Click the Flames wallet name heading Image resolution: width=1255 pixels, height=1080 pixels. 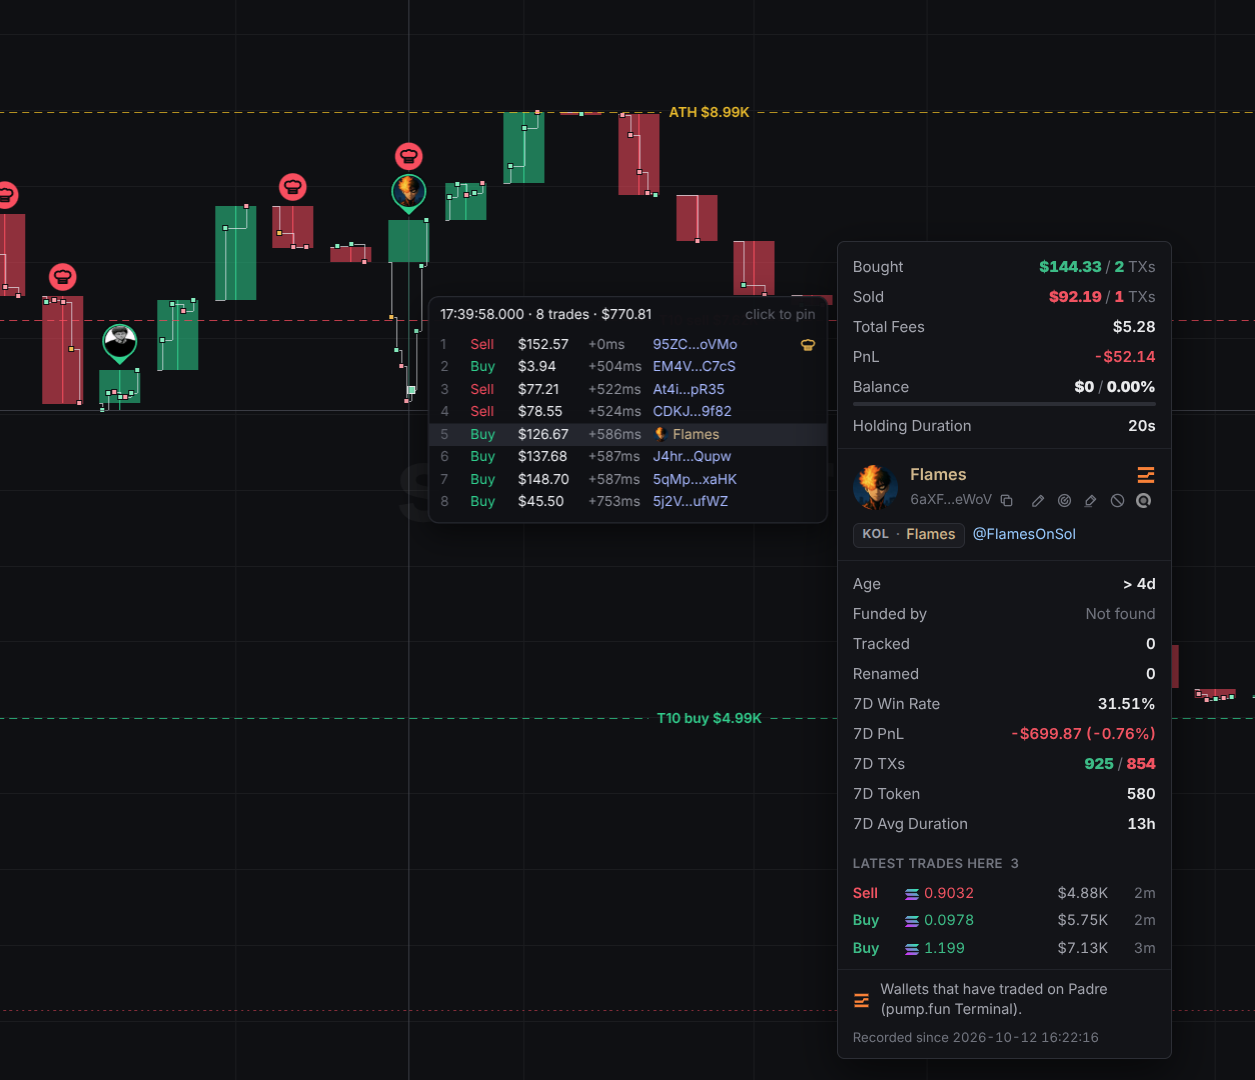pyautogui.click(x=938, y=474)
